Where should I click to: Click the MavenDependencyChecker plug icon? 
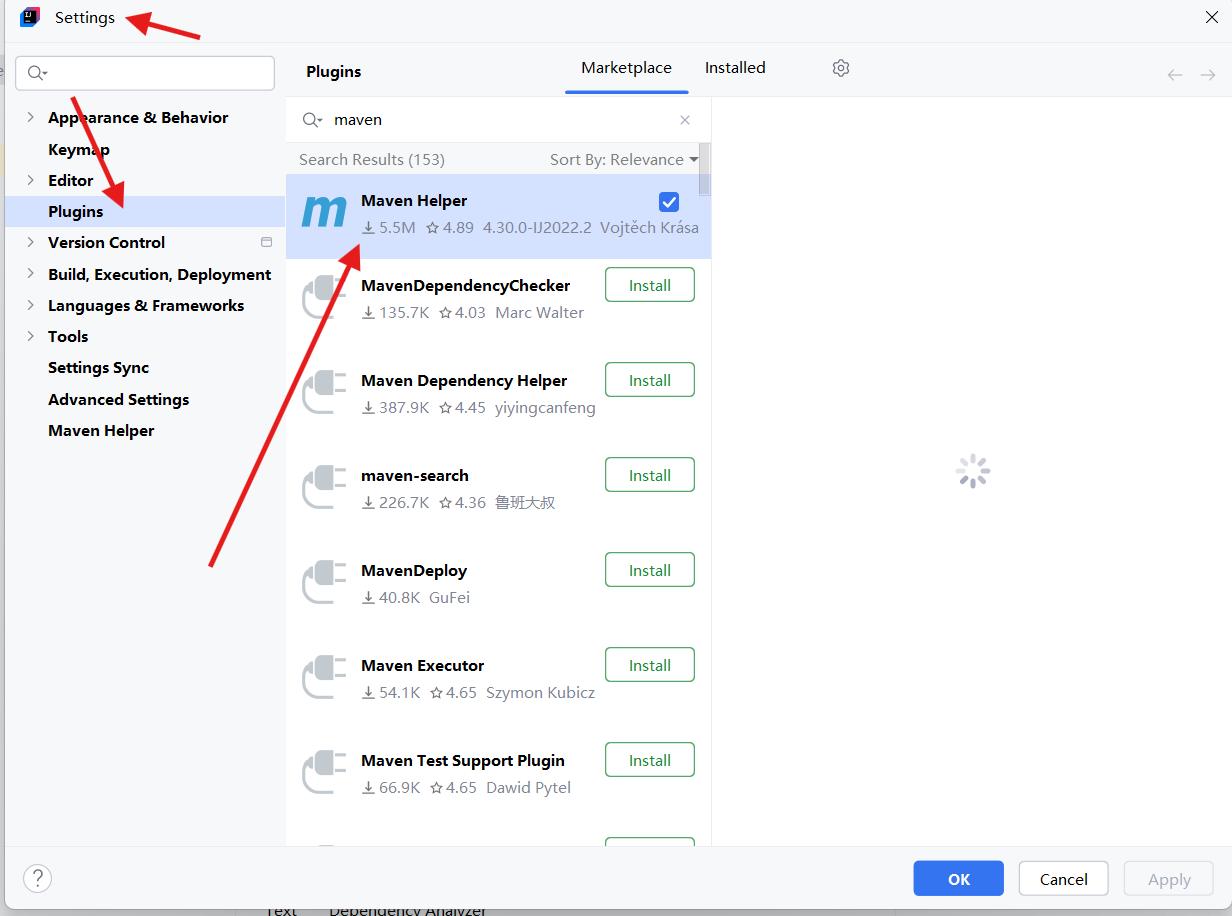pyautogui.click(x=324, y=298)
